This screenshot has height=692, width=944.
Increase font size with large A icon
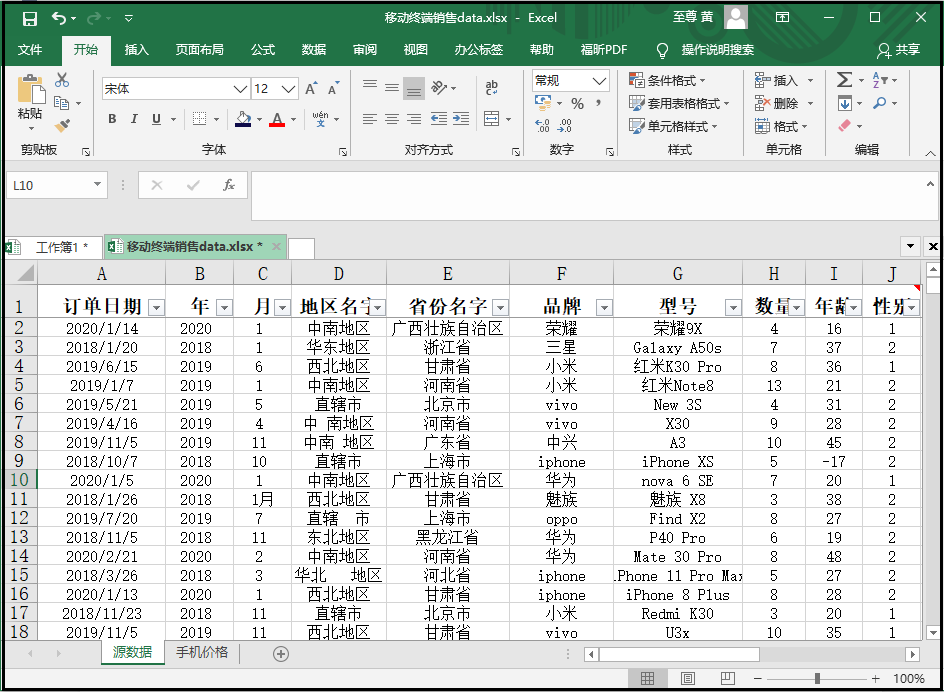311,89
